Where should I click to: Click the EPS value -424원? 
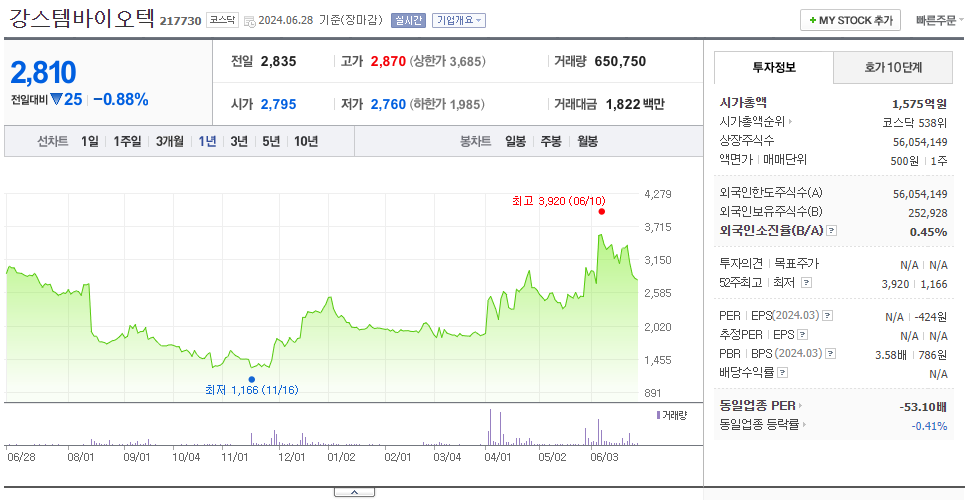tap(933, 317)
